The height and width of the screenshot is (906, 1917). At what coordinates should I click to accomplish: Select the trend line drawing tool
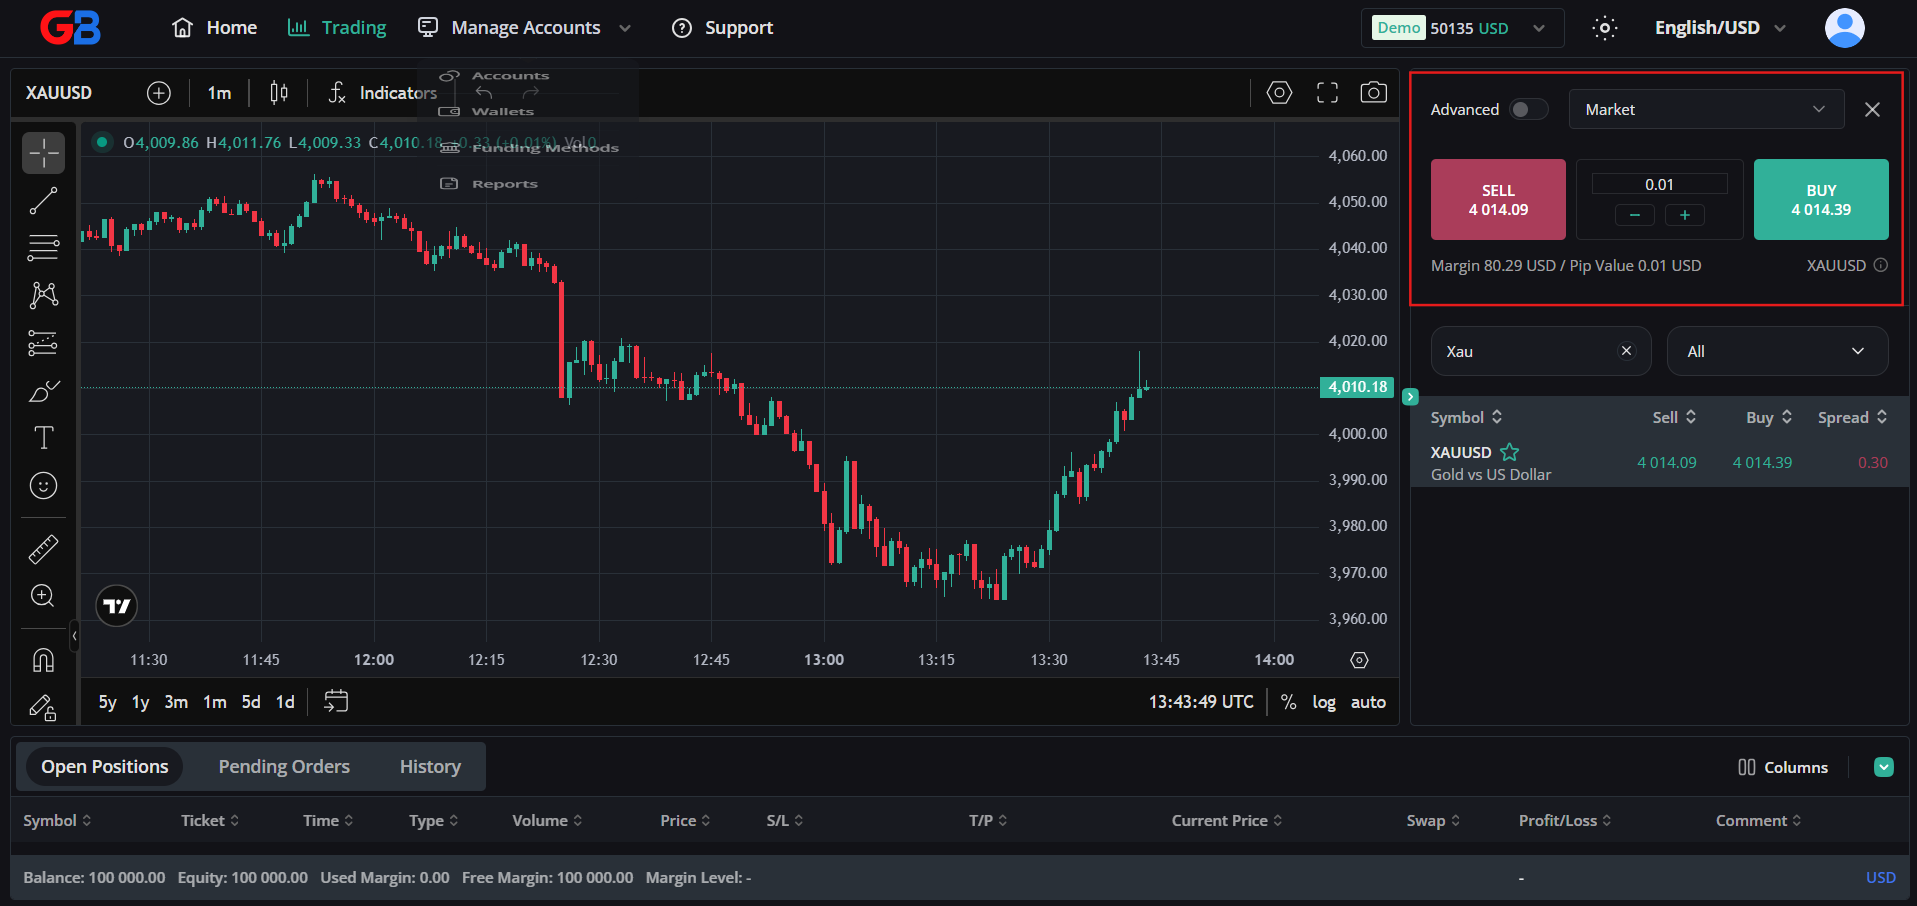44,201
